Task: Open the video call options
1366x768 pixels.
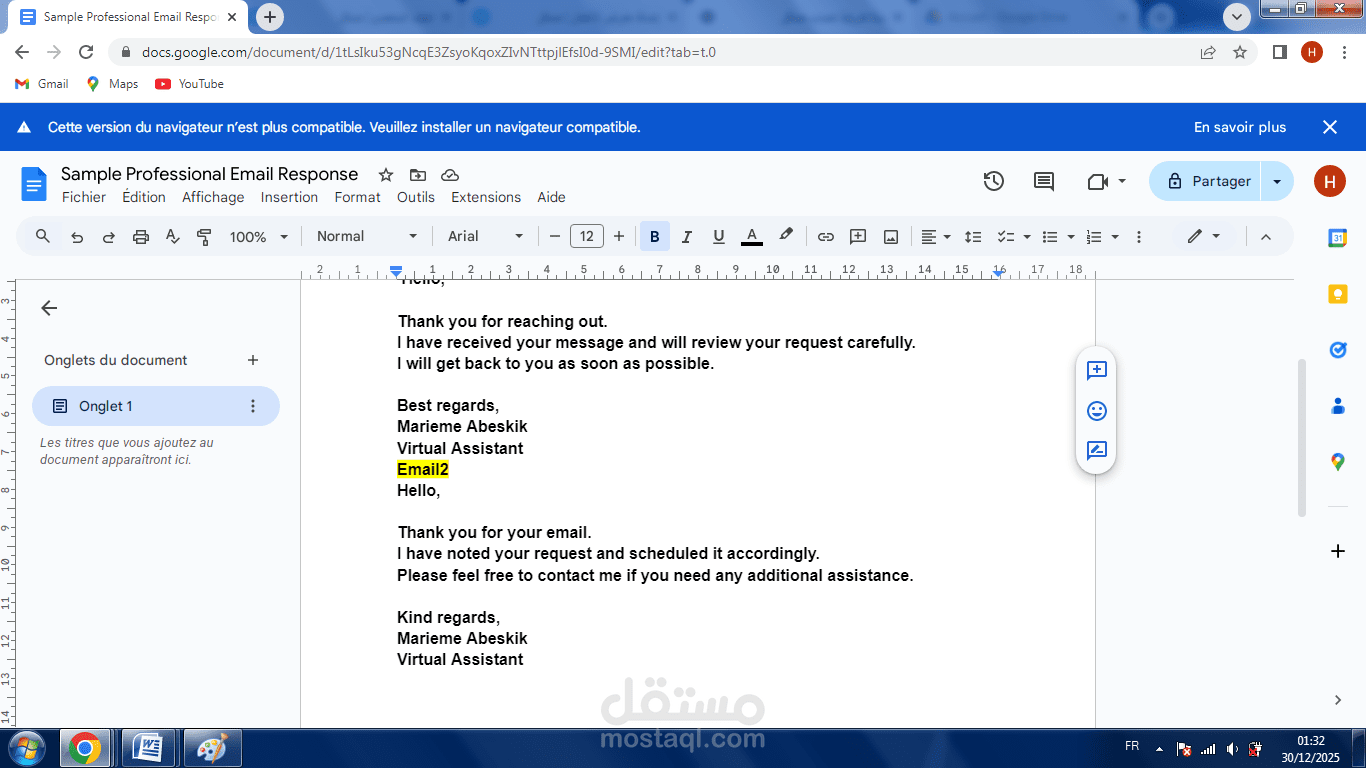Action: [x=1107, y=181]
